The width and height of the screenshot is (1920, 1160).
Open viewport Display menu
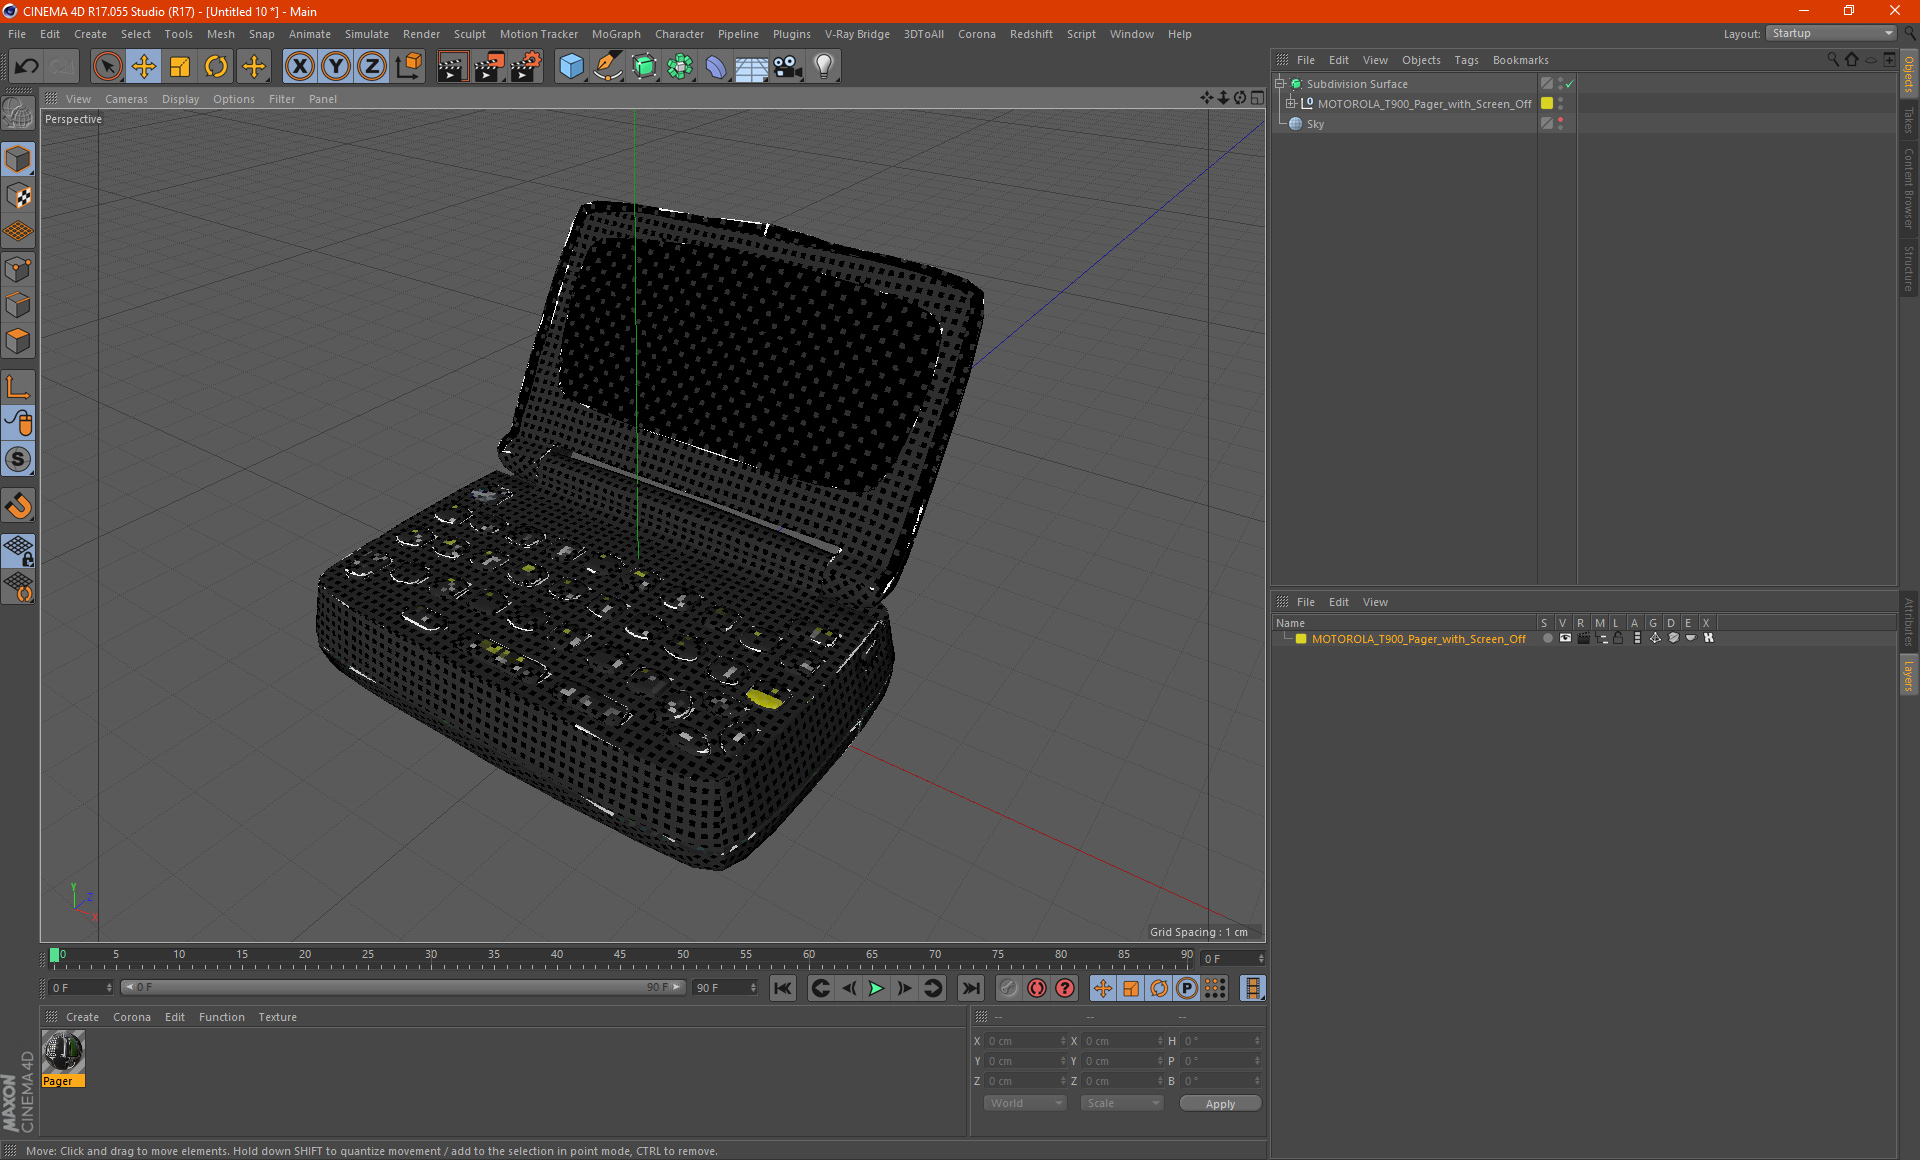point(180,99)
